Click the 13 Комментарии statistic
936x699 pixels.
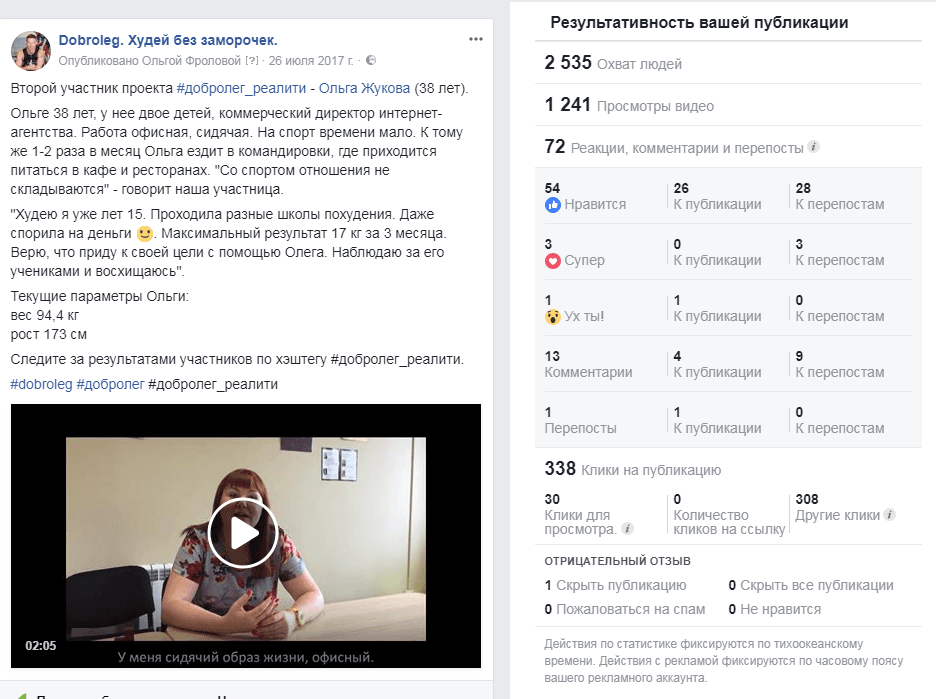[588, 364]
